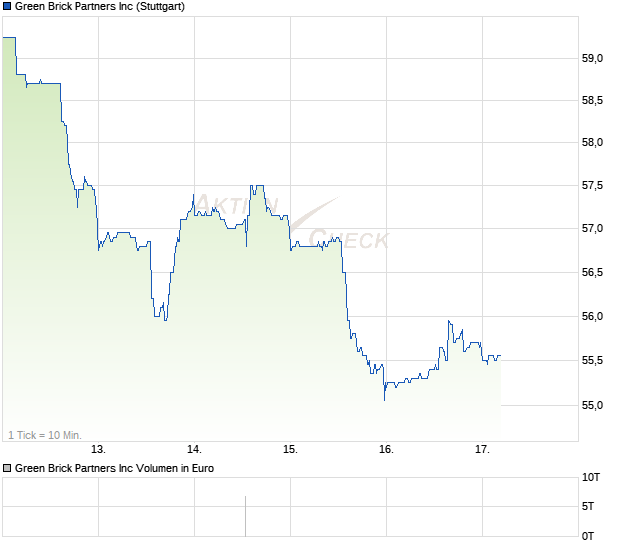Click the 56,0 price axis label
Image resolution: width=620 pixels, height=546 pixels.
pyautogui.click(x=592, y=316)
